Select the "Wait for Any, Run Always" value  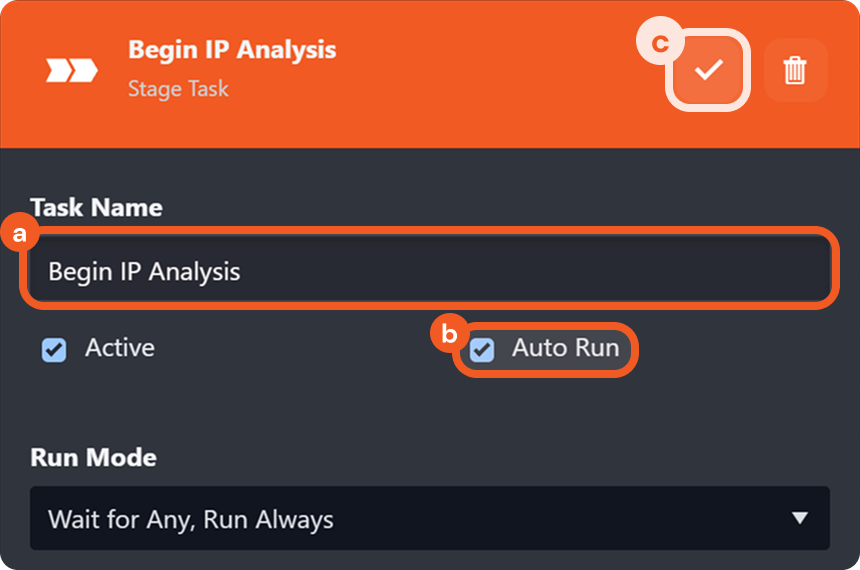pos(191,519)
